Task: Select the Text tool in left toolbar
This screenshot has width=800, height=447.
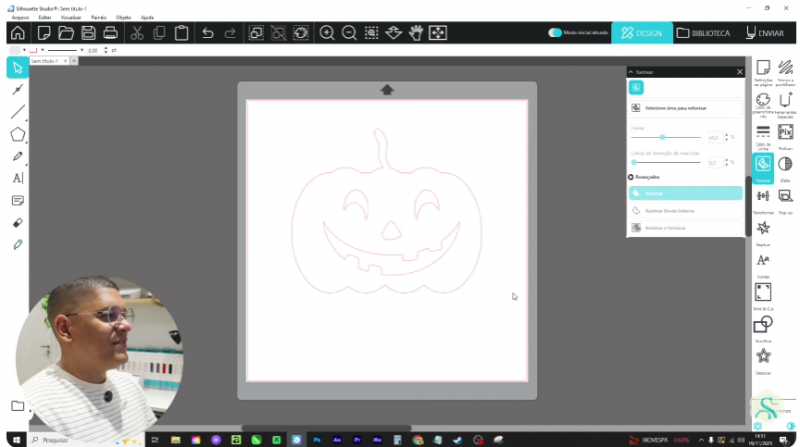Action: pyautogui.click(x=17, y=178)
